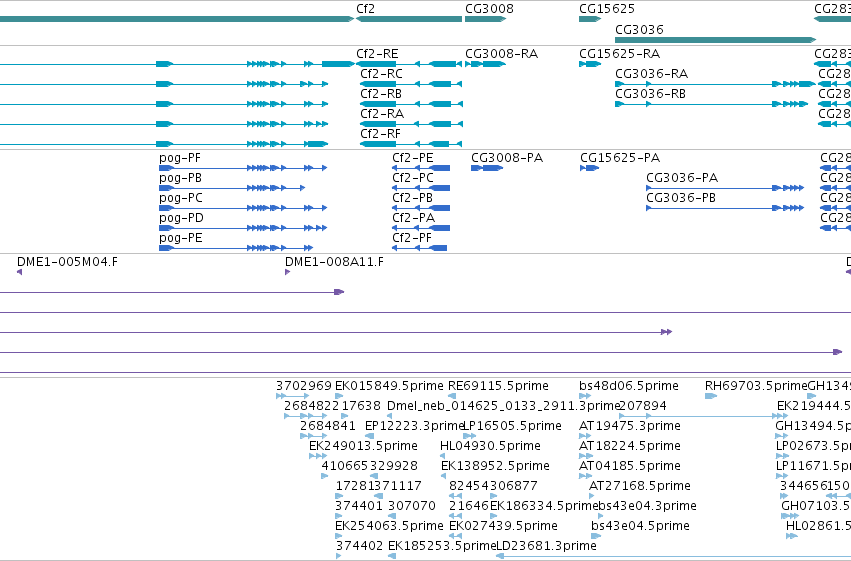Click the bs43e04.3prime EST label

(647, 506)
